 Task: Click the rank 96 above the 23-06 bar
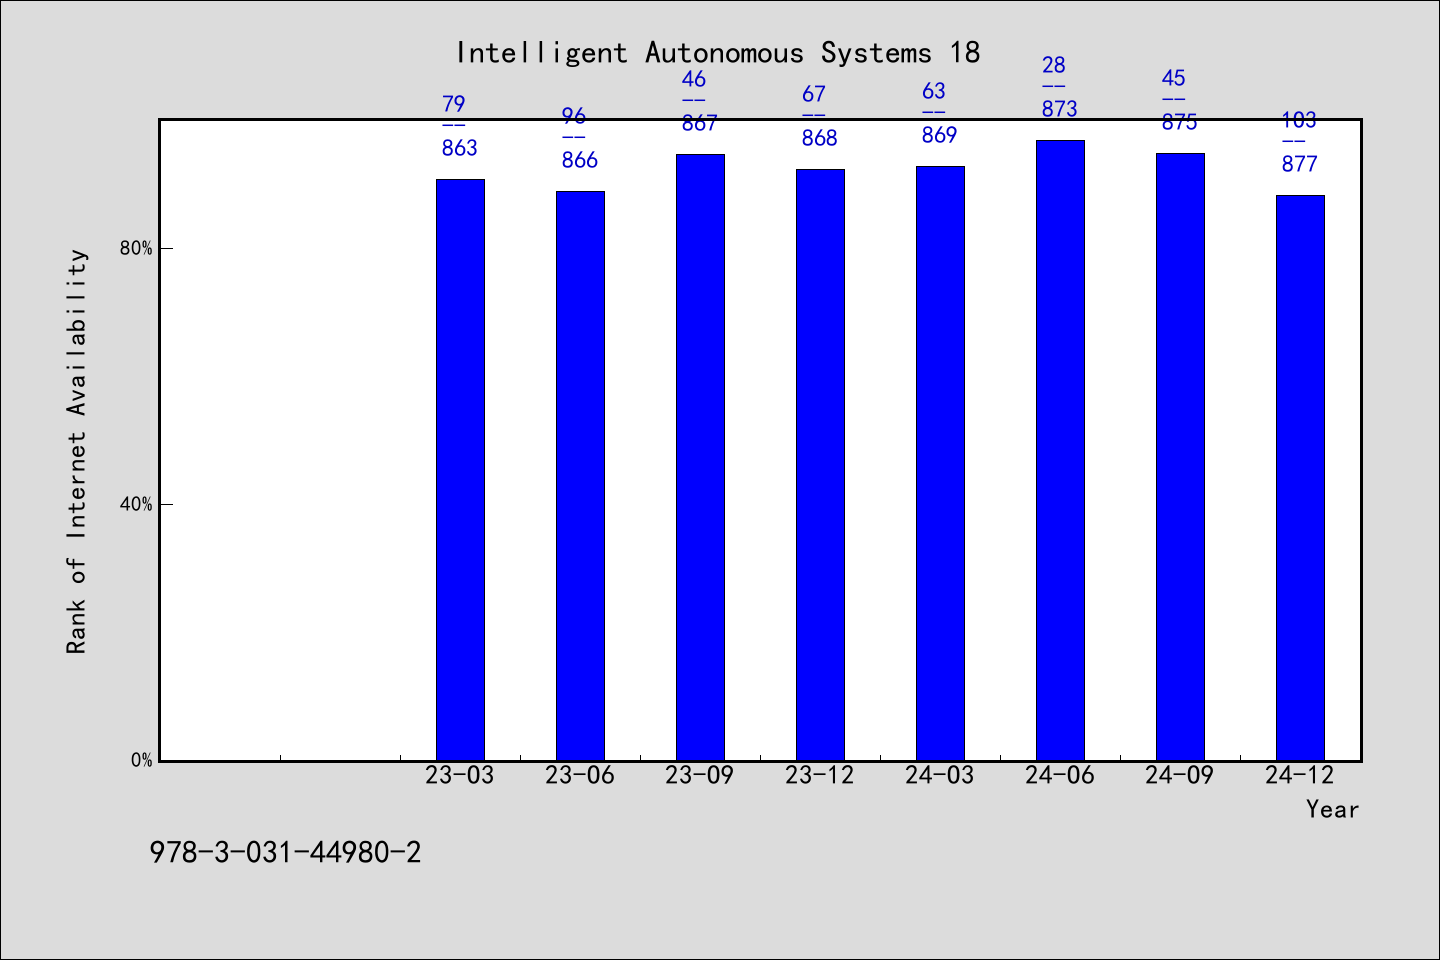coord(574,116)
